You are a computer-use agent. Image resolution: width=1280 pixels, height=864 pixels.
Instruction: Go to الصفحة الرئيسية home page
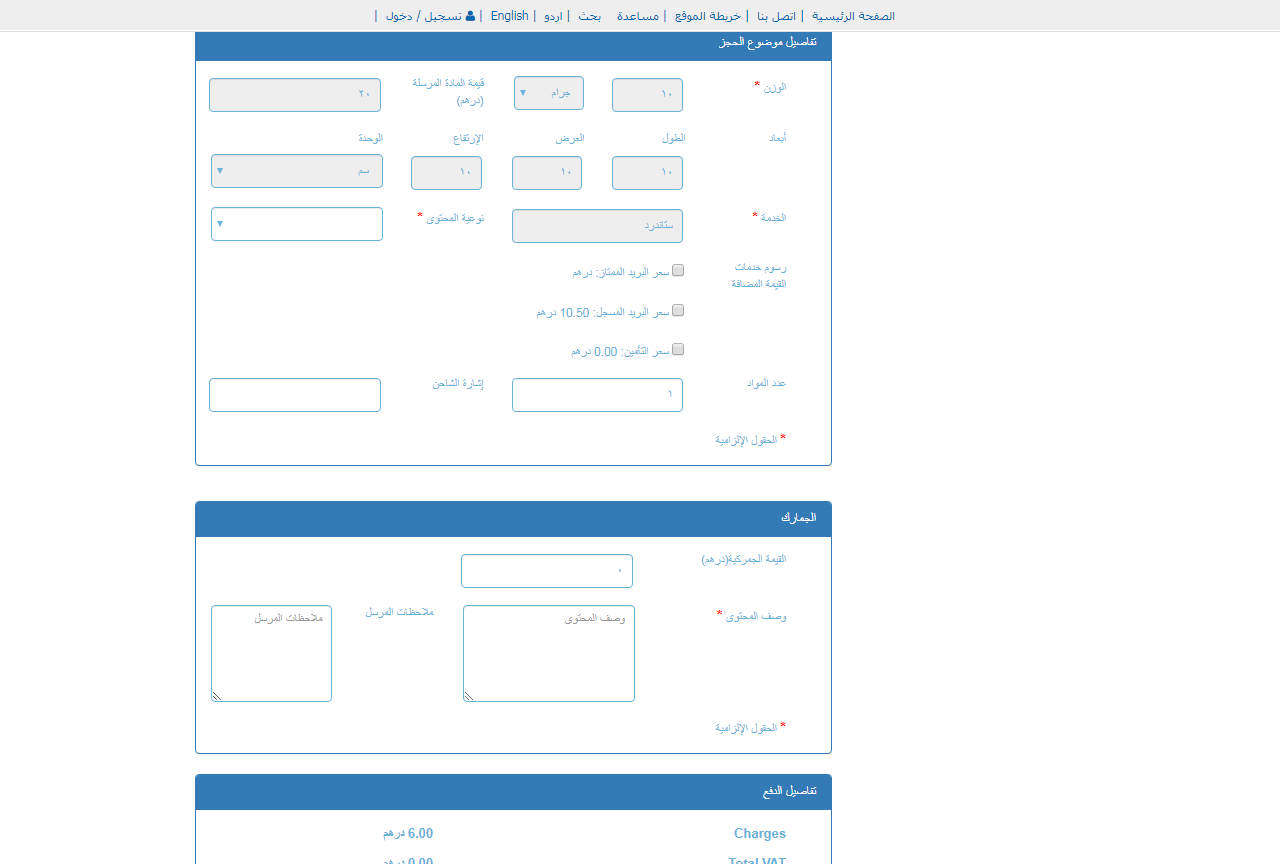pos(851,15)
